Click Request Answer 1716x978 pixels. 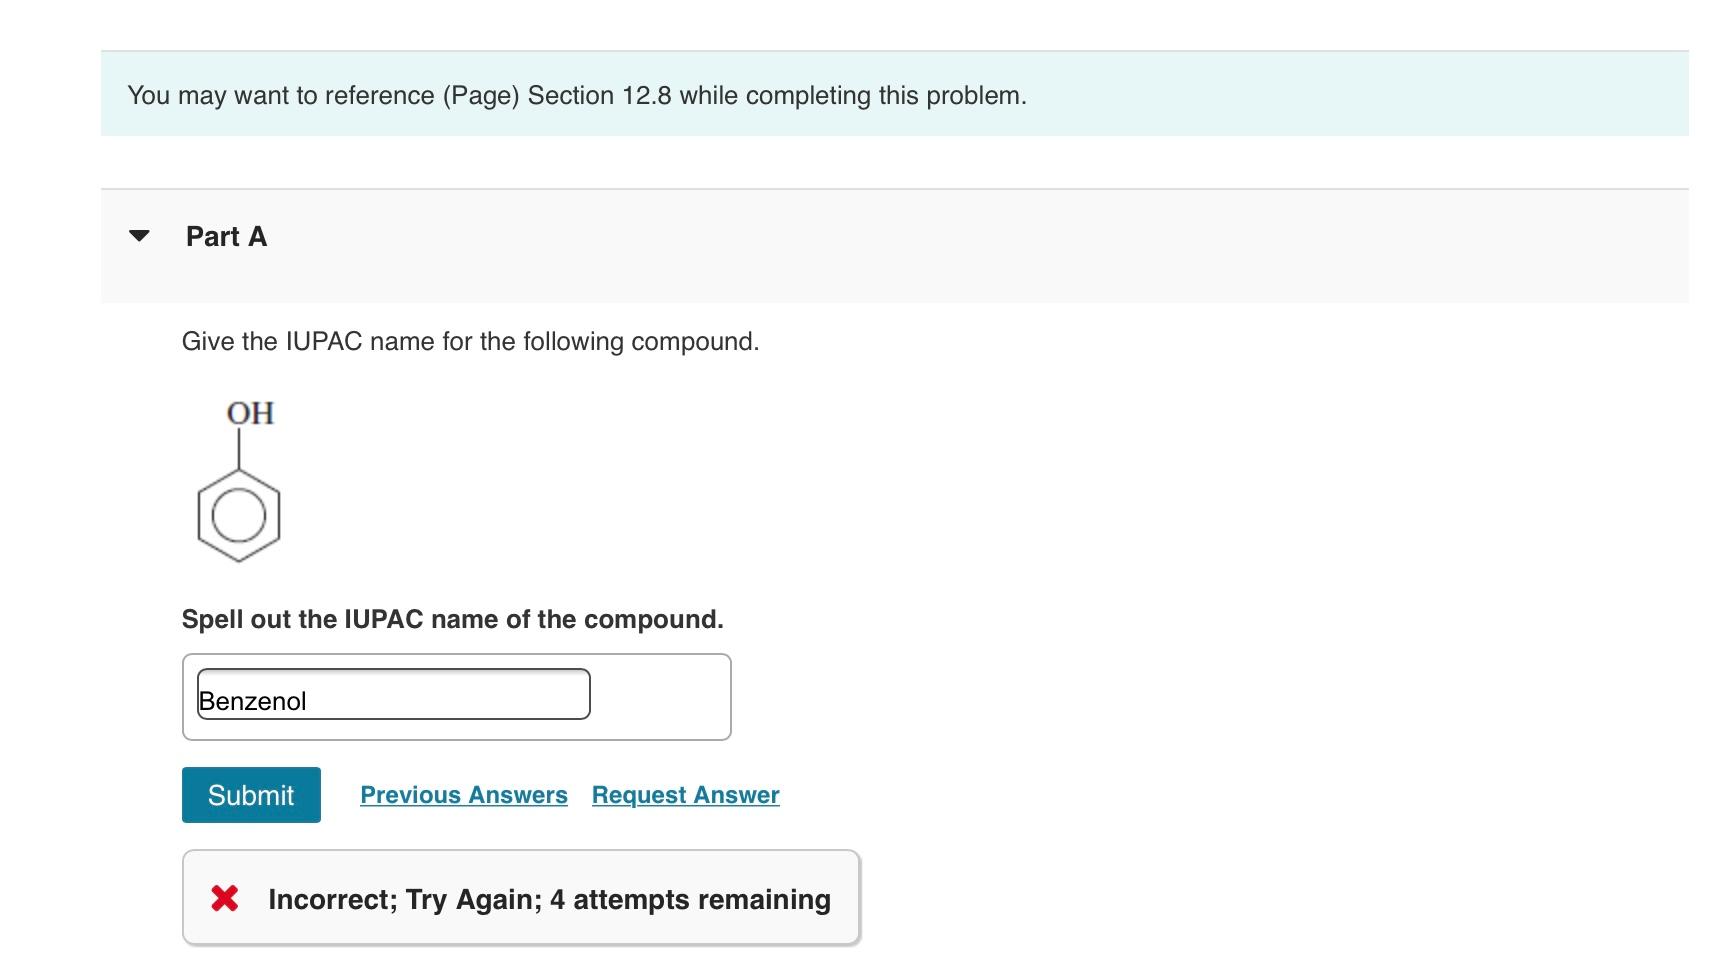coord(684,795)
